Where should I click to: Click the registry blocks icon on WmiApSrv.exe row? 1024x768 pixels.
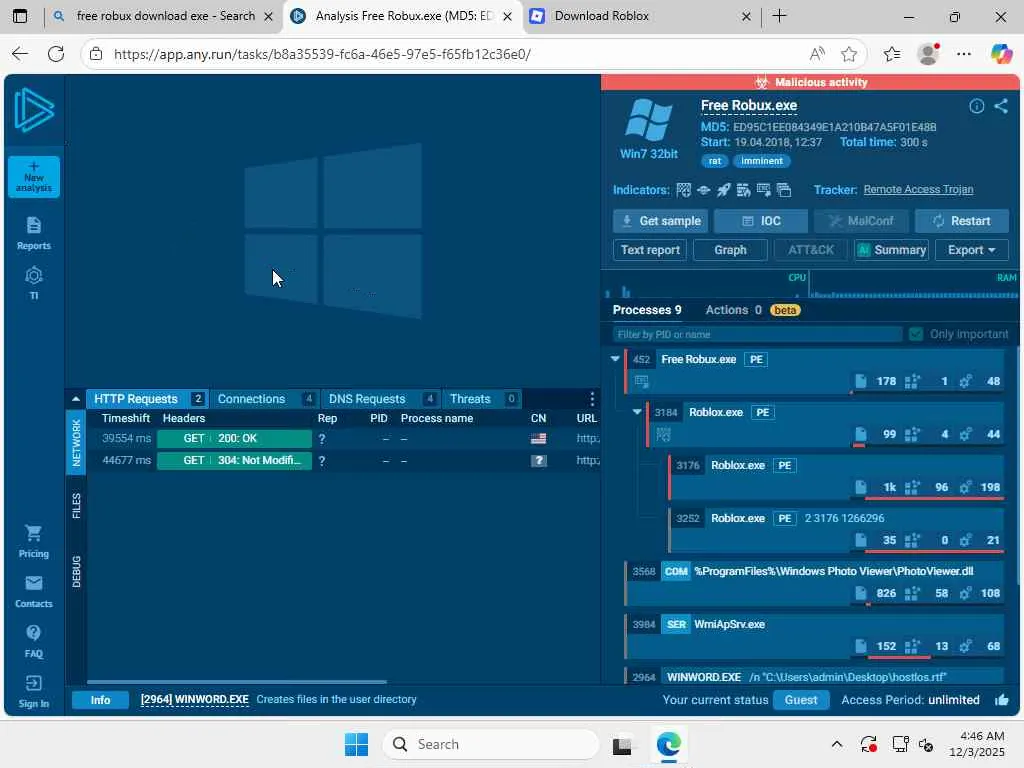912,647
